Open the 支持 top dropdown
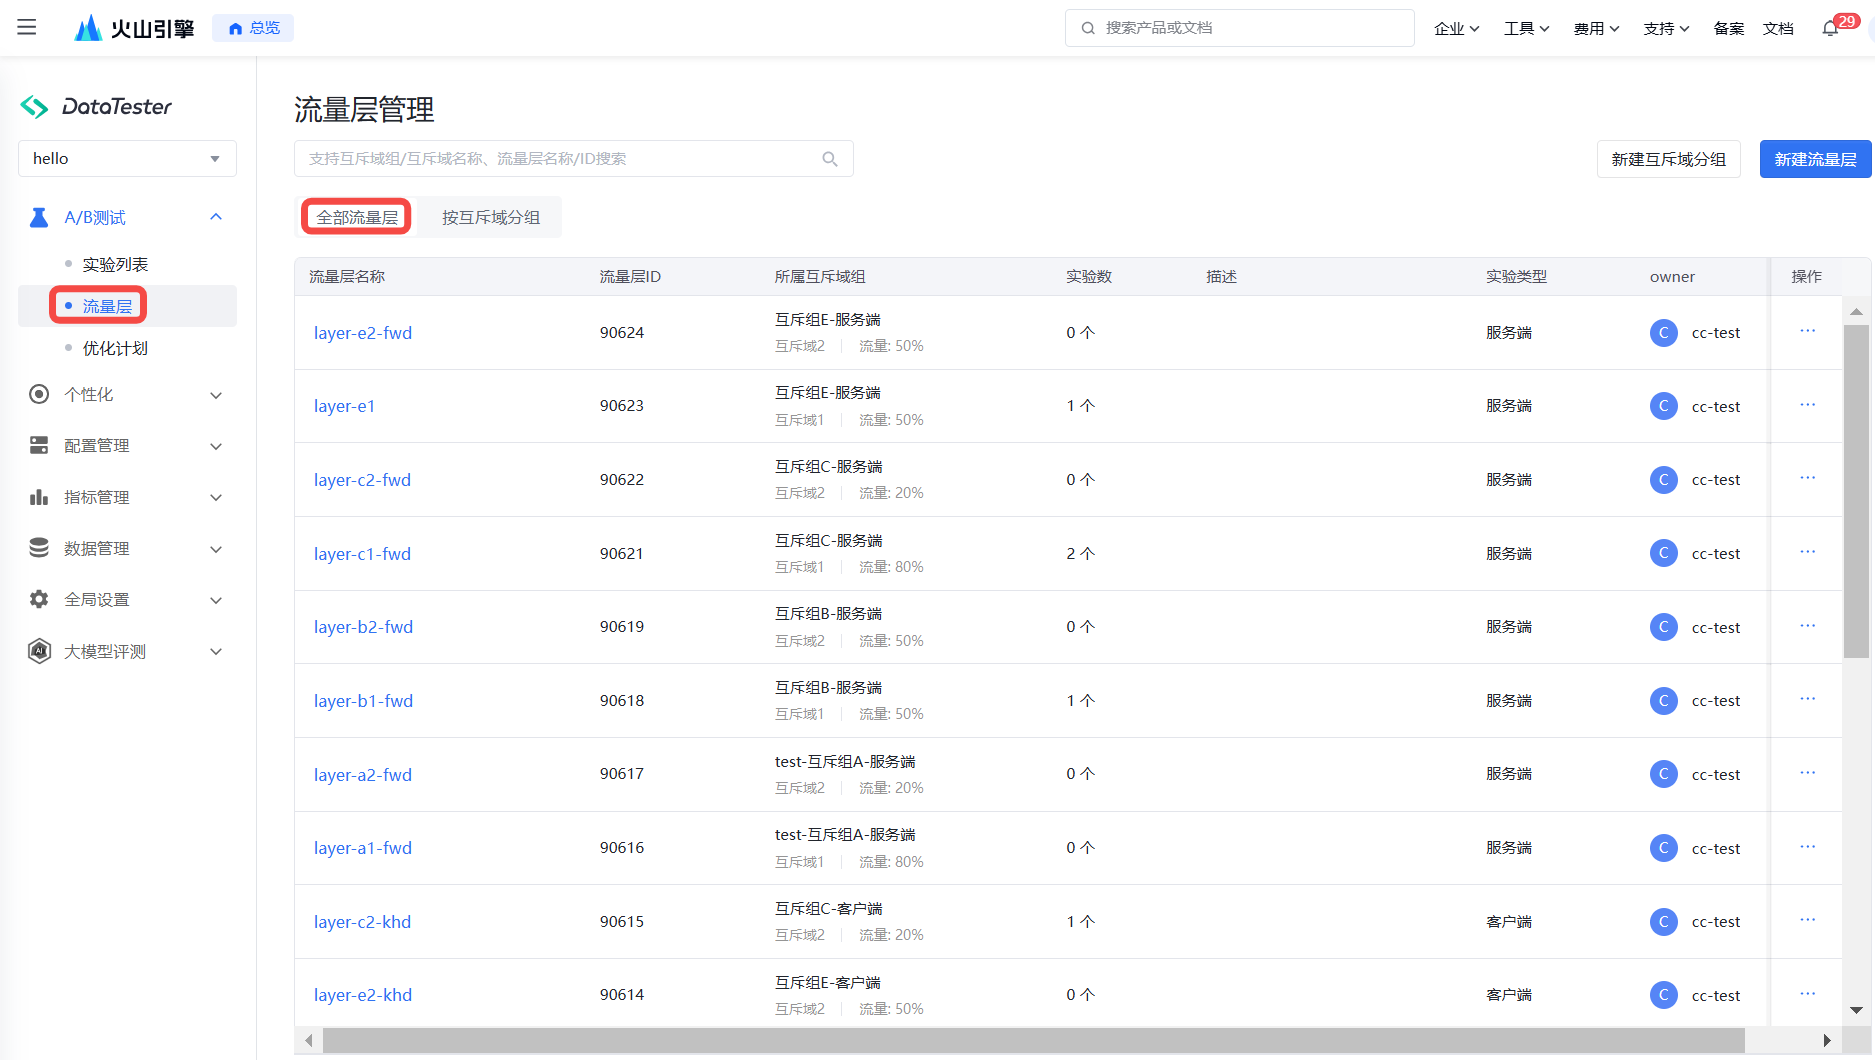 click(1666, 28)
